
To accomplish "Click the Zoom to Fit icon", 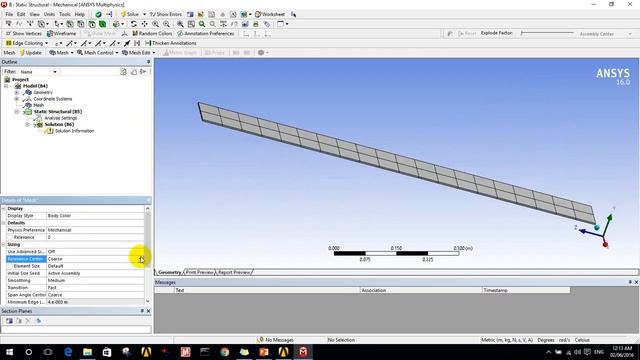I will point(180,24).
